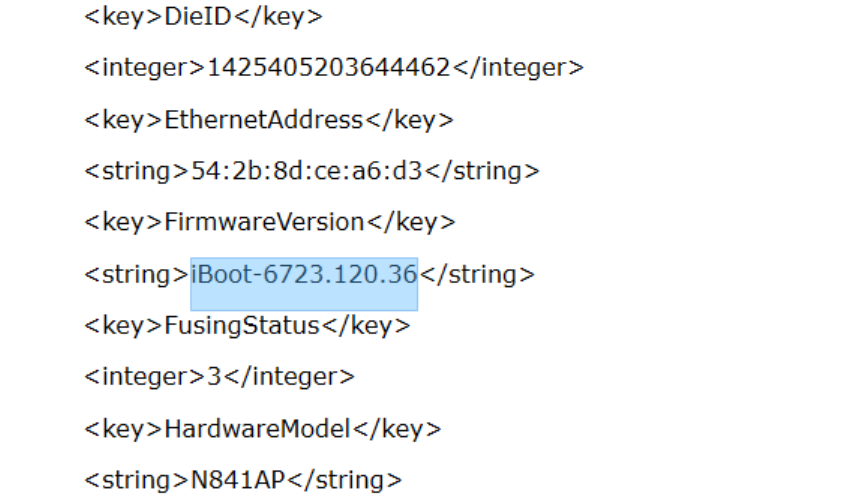Click the closing string tag after iBoot-6723.120.36
Viewport: 864px width, 502px height.
(476, 274)
